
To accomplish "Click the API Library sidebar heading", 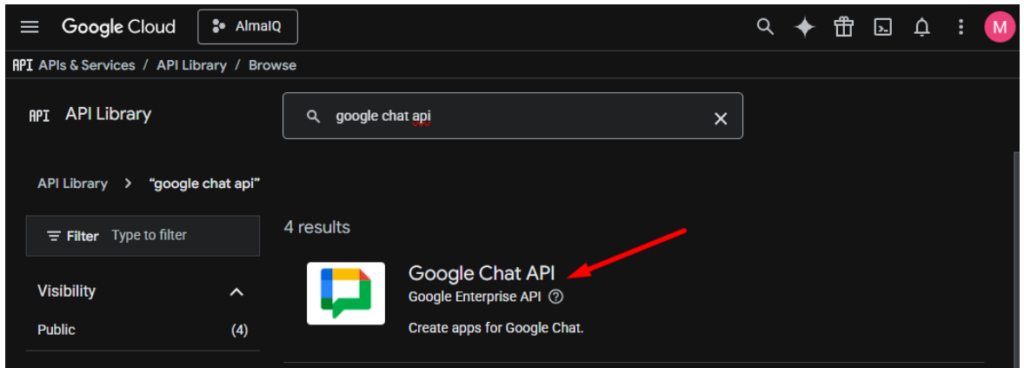I will point(108,114).
